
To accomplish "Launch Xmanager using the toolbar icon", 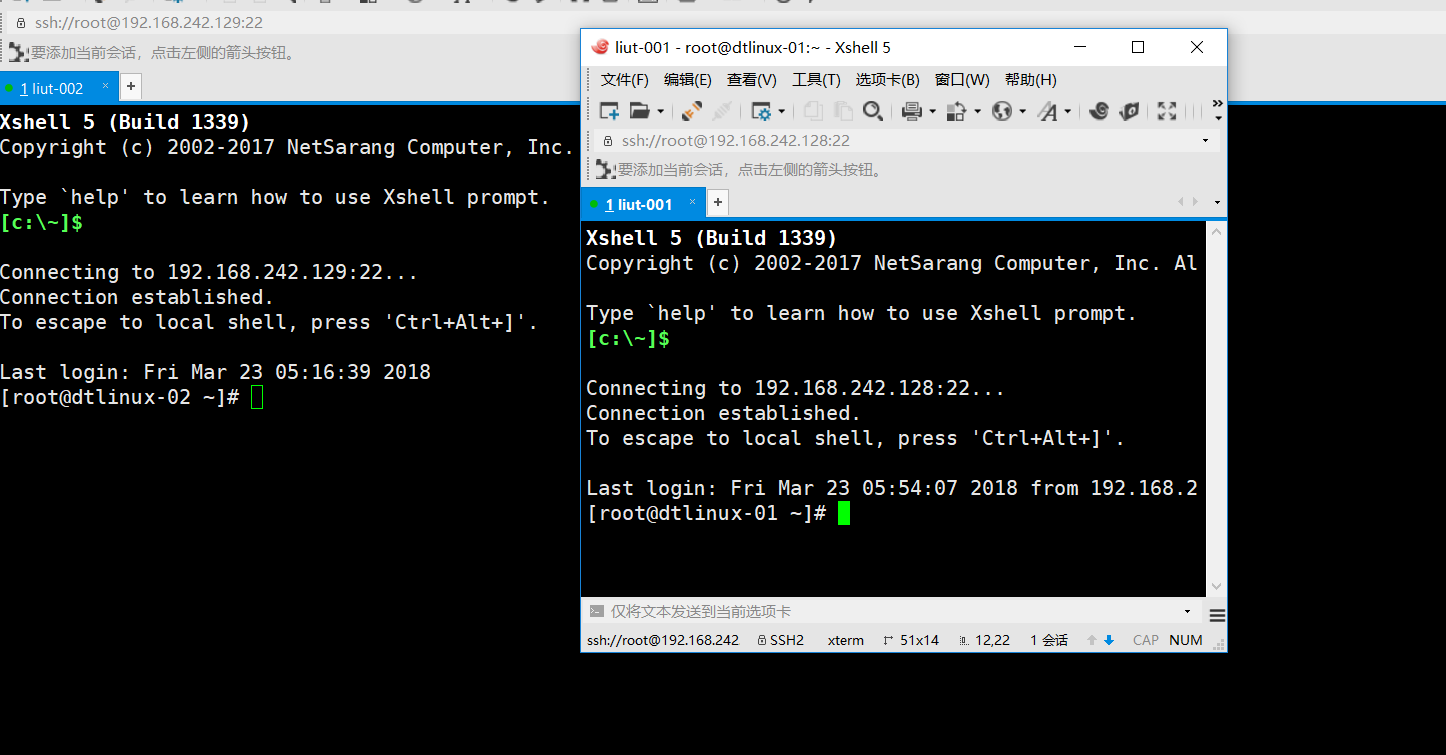I will [x=1129, y=111].
